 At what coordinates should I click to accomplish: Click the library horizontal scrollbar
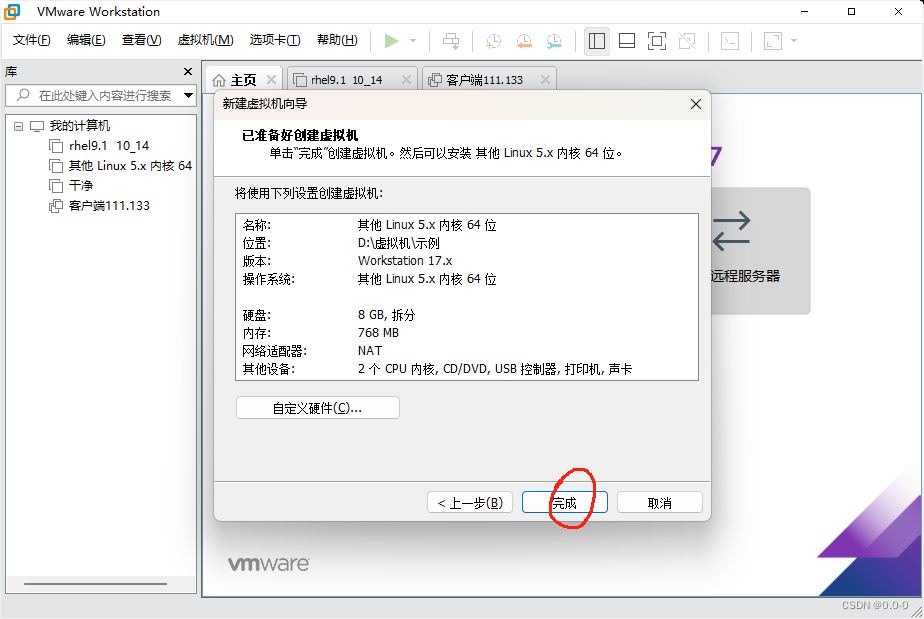95,584
